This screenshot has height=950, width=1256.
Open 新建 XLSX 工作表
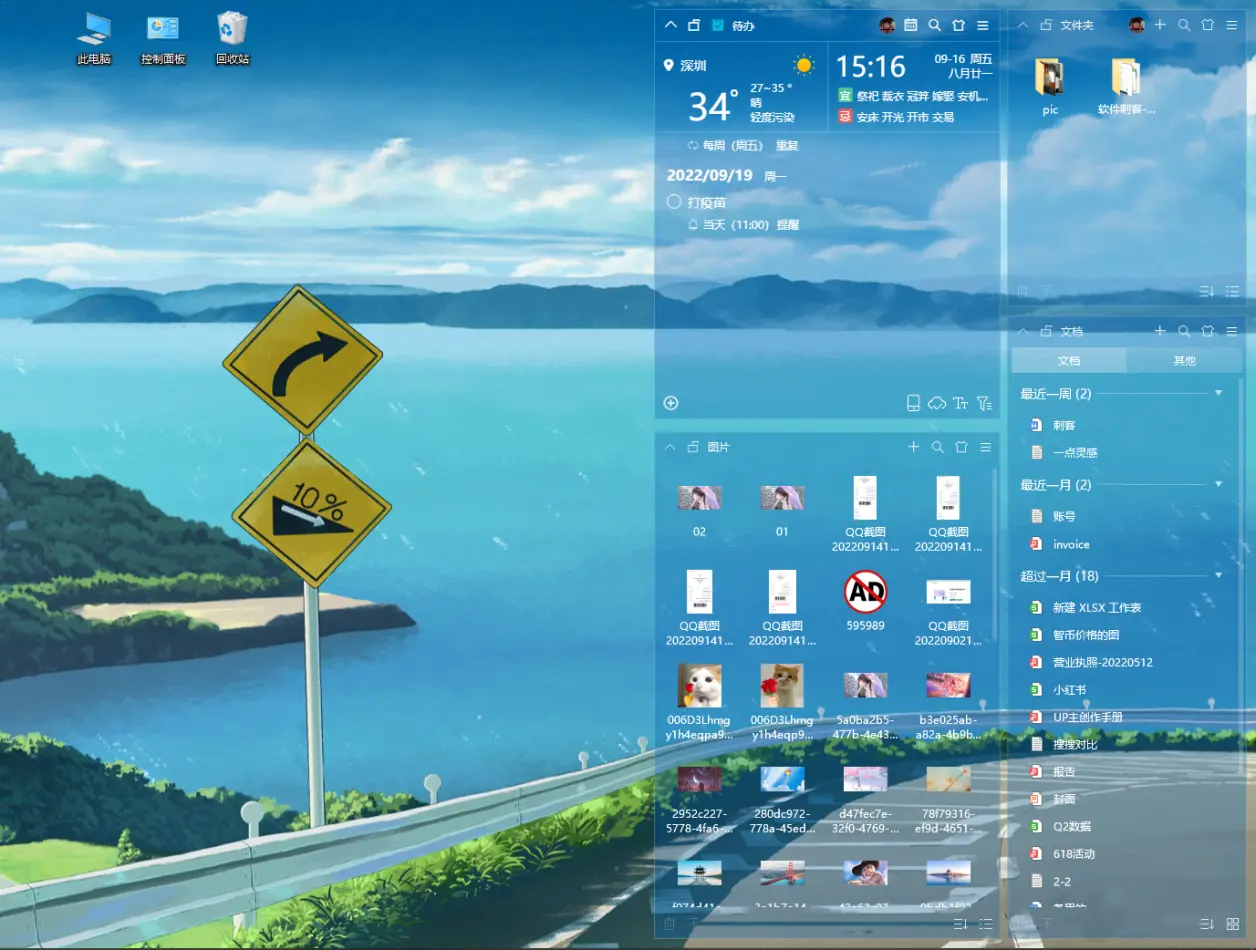coord(1097,607)
